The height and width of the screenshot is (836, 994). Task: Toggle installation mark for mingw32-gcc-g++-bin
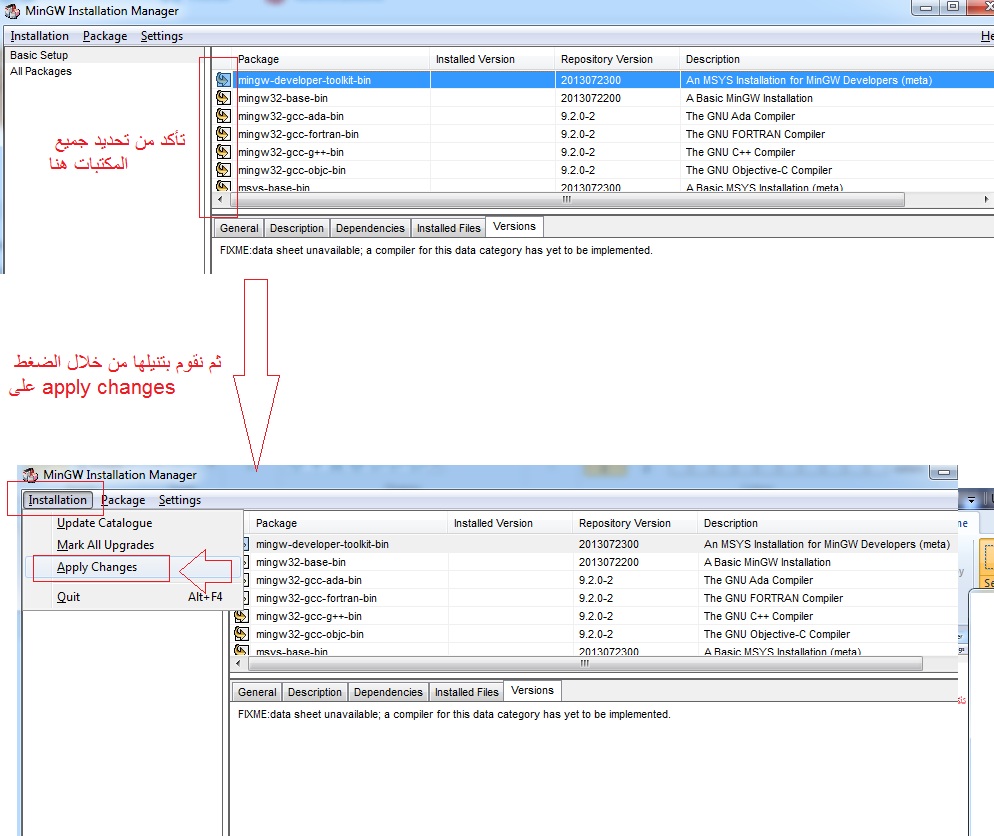222,152
